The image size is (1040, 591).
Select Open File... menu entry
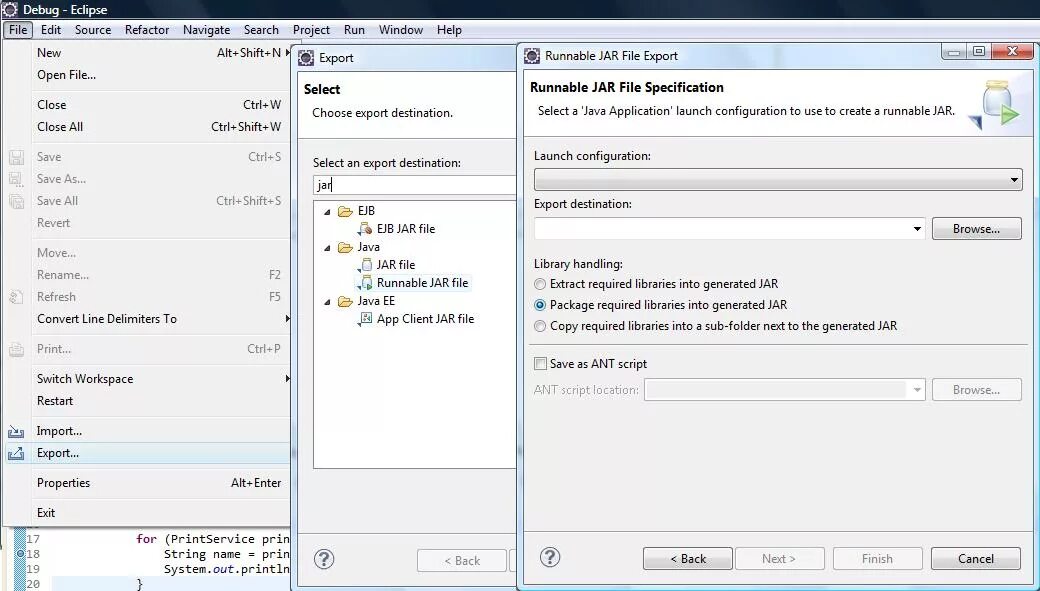(147, 75)
